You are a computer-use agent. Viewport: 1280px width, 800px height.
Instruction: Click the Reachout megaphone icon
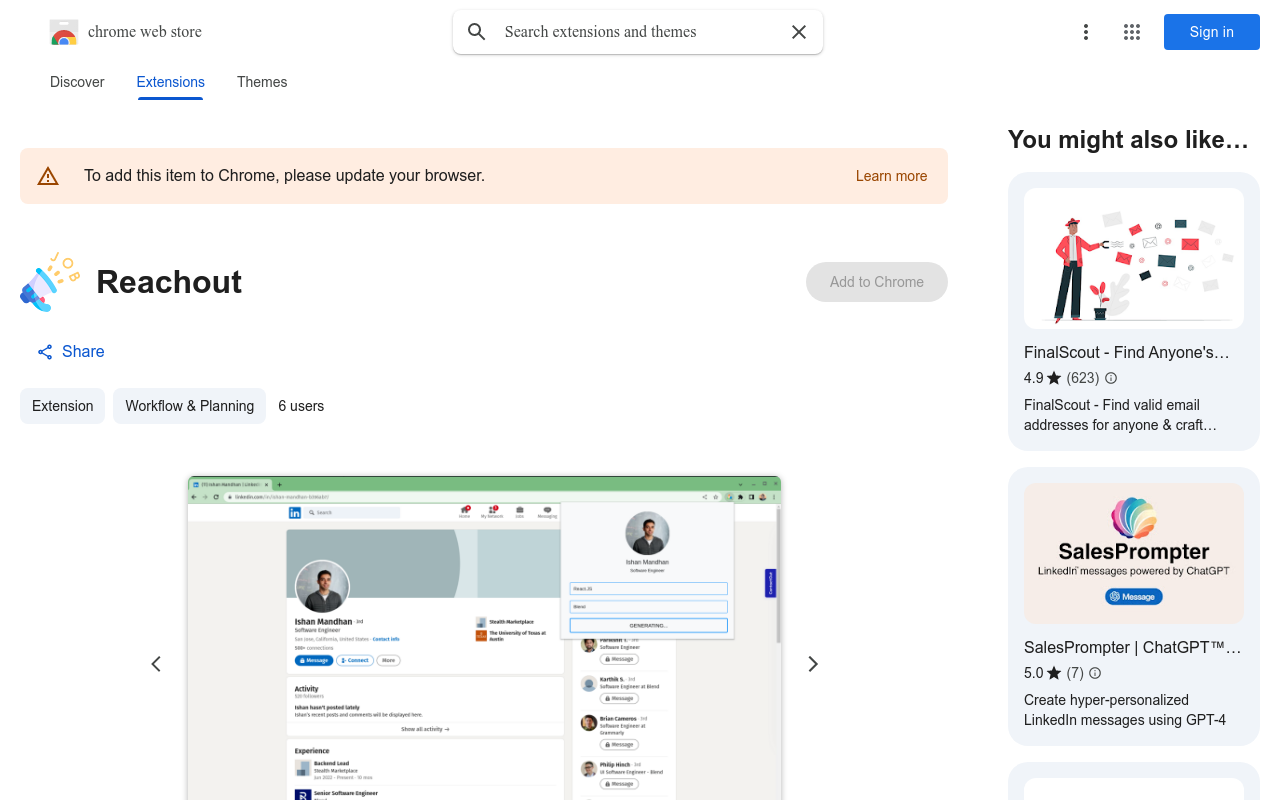pos(50,282)
